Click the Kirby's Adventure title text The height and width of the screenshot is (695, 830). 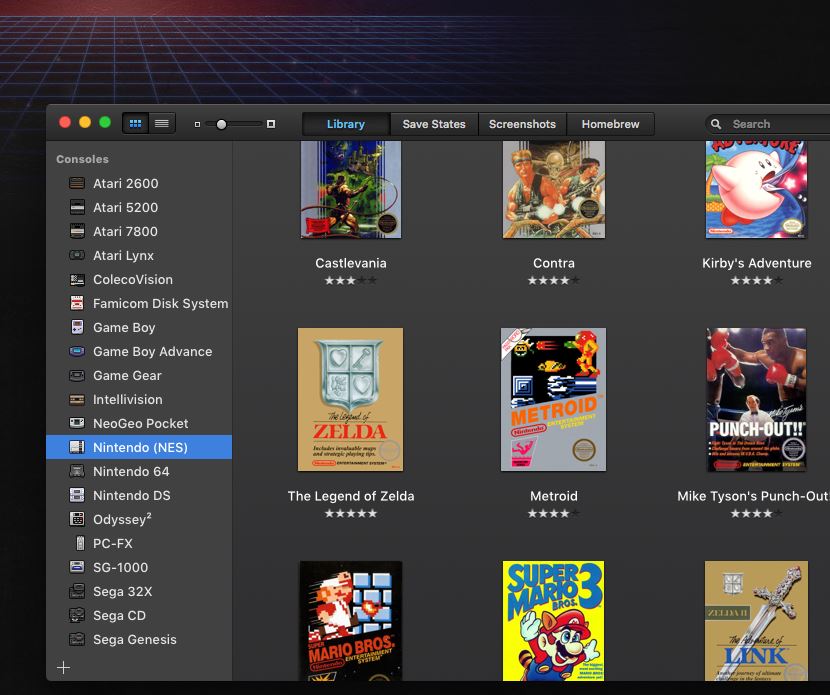click(756, 263)
